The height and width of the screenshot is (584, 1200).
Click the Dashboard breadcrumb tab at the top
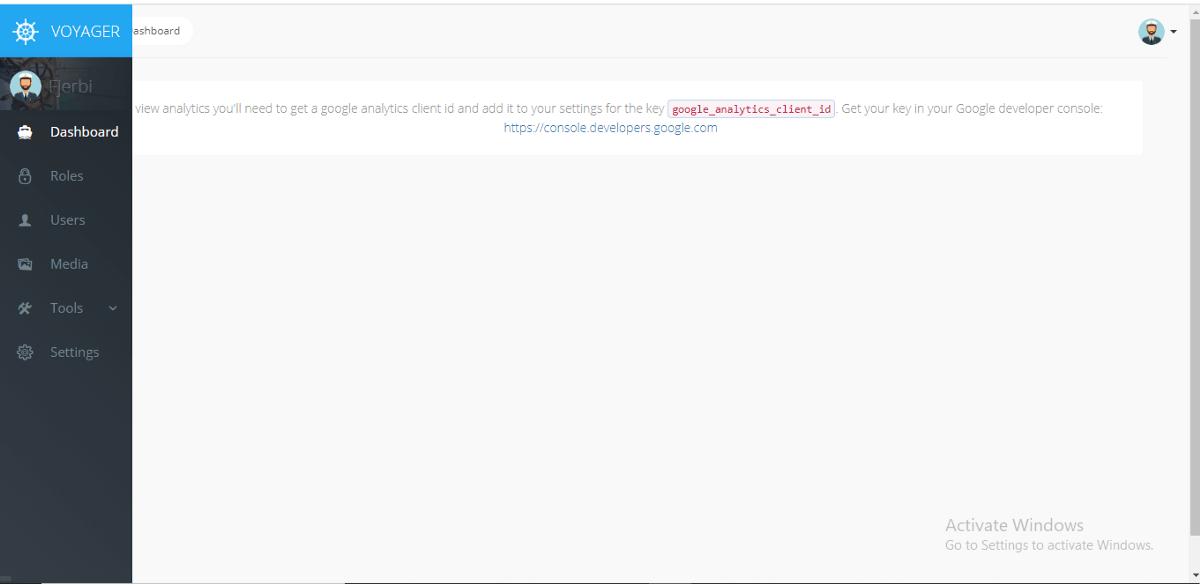[157, 31]
